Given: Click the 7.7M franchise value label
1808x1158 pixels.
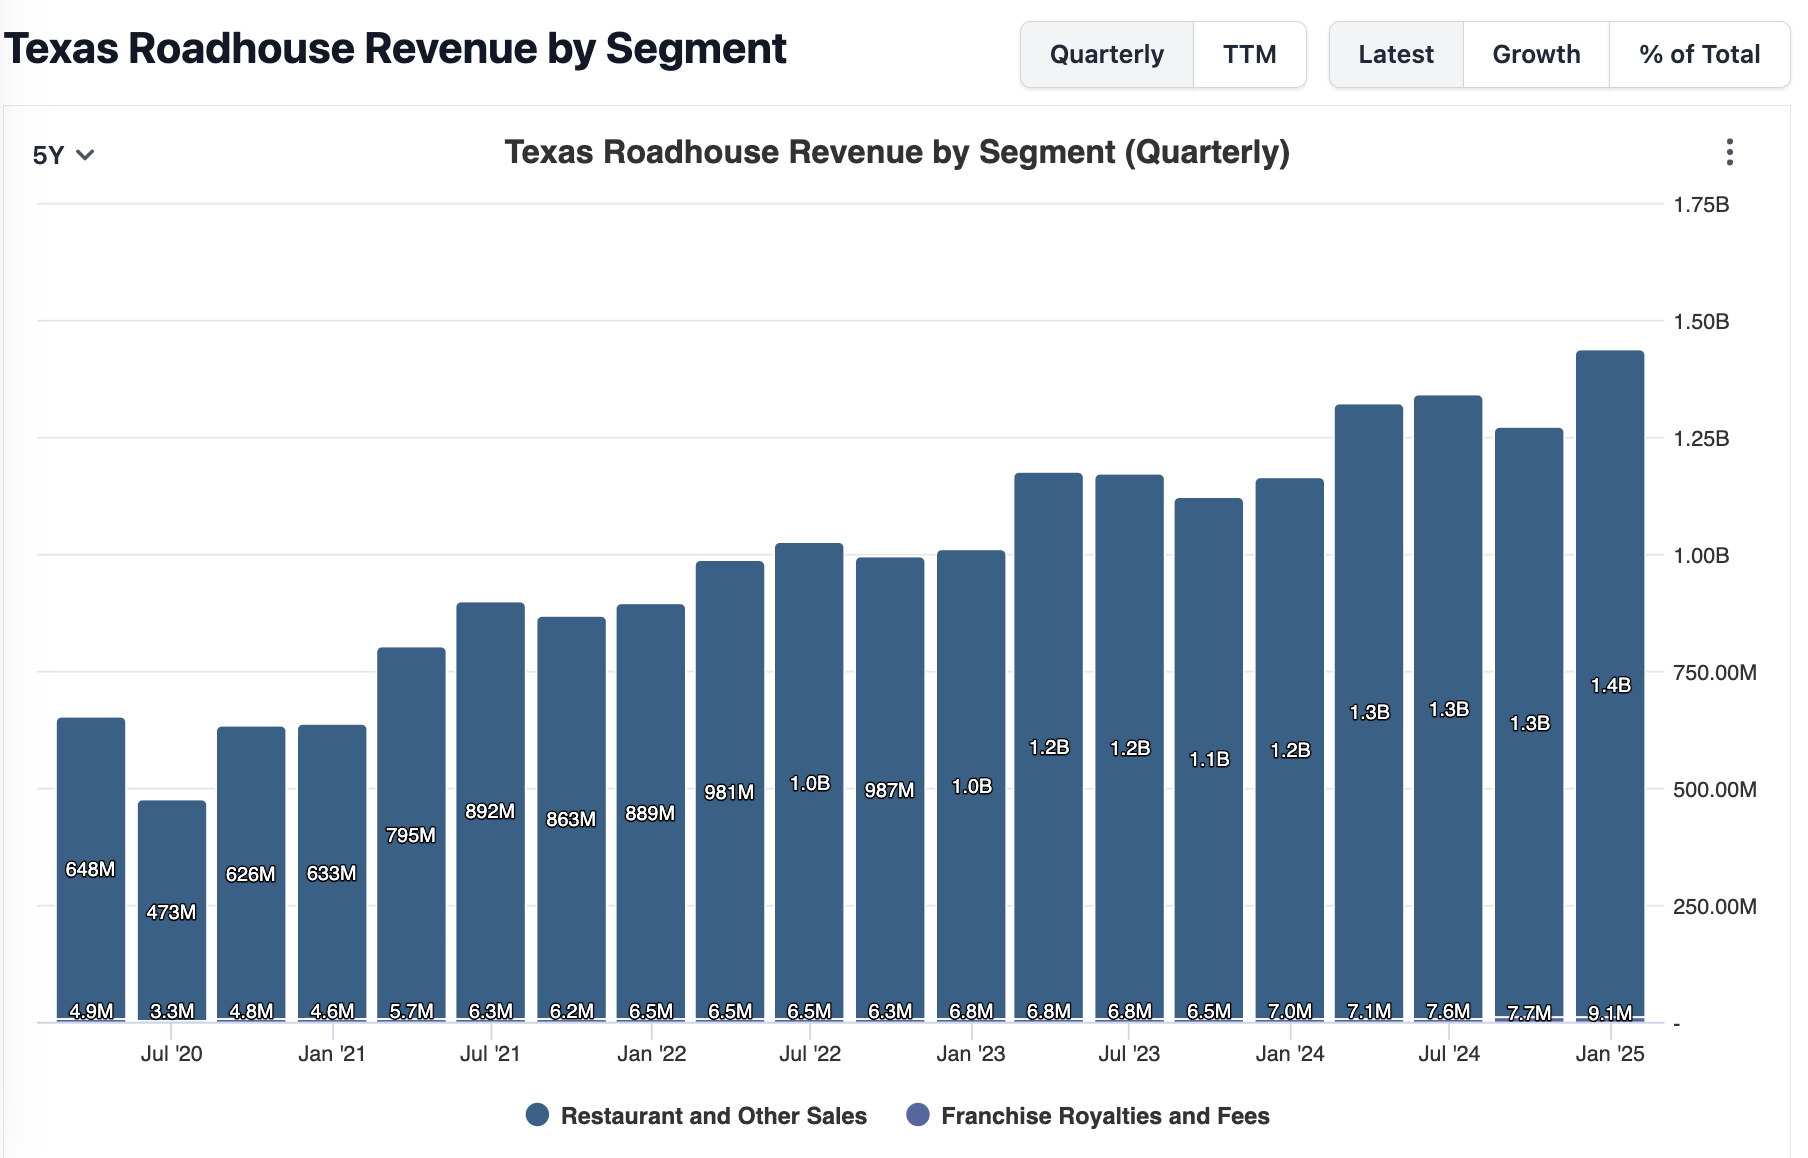Looking at the screenshot, I should click(x=1529, y=1013).
